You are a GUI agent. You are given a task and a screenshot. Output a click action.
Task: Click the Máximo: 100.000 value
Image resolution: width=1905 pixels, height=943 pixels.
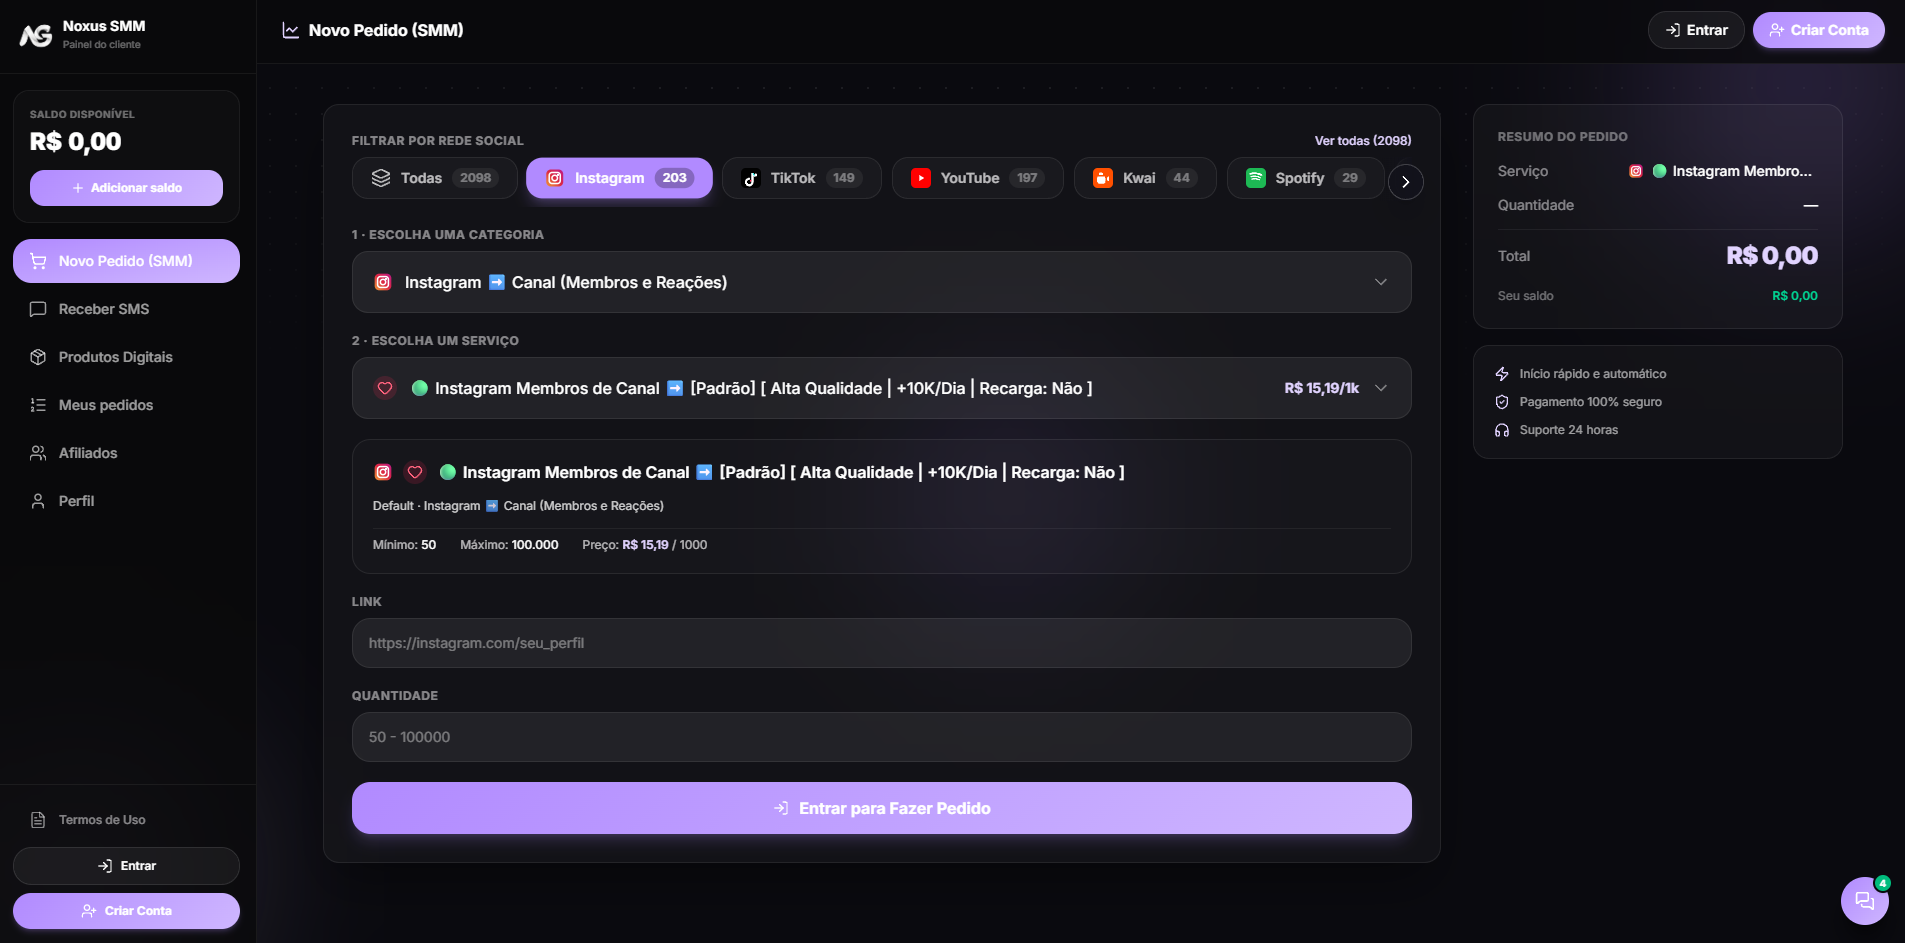pos(535,545)
